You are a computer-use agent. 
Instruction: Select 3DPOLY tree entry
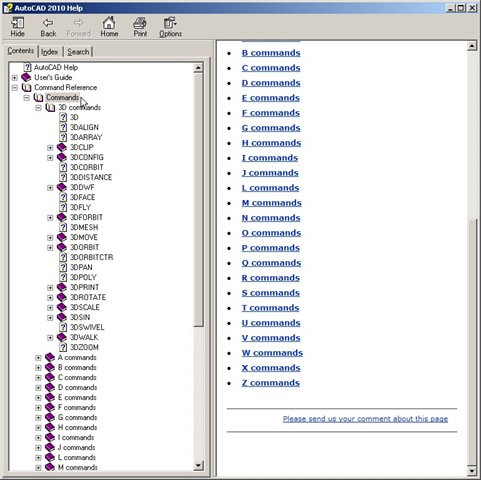point(83,277)
